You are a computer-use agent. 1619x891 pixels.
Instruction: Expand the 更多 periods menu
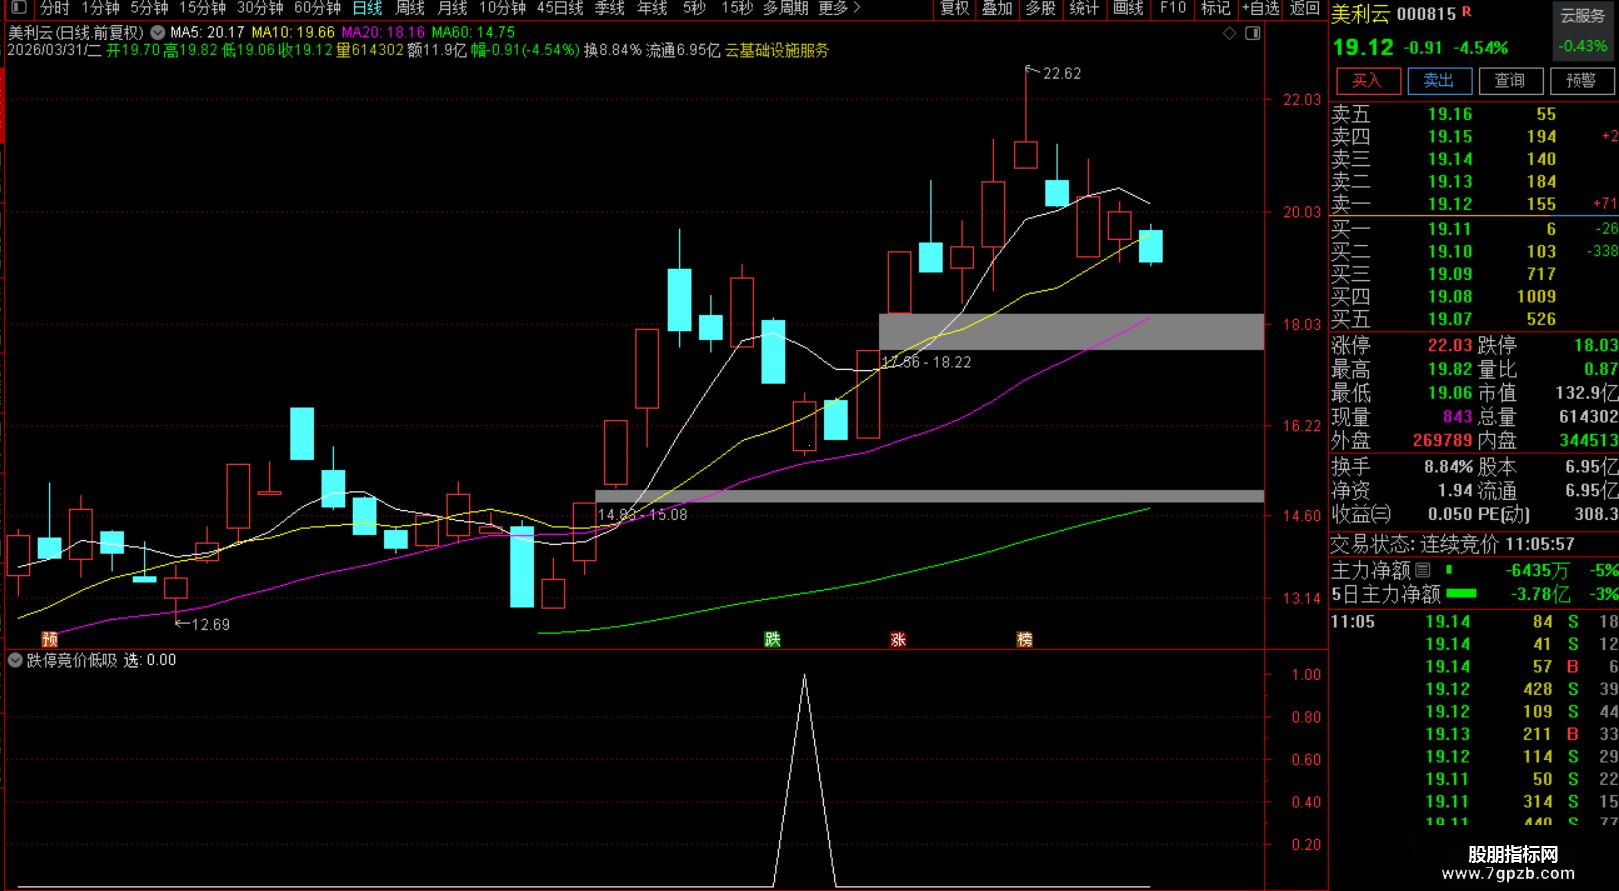click(839, 8)
